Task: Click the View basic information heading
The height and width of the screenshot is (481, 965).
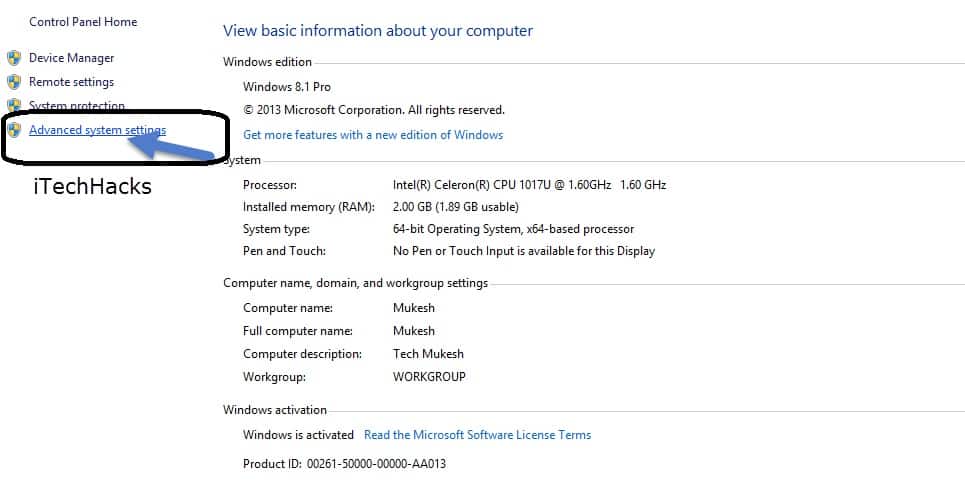Action: click(x=378, y=31)
